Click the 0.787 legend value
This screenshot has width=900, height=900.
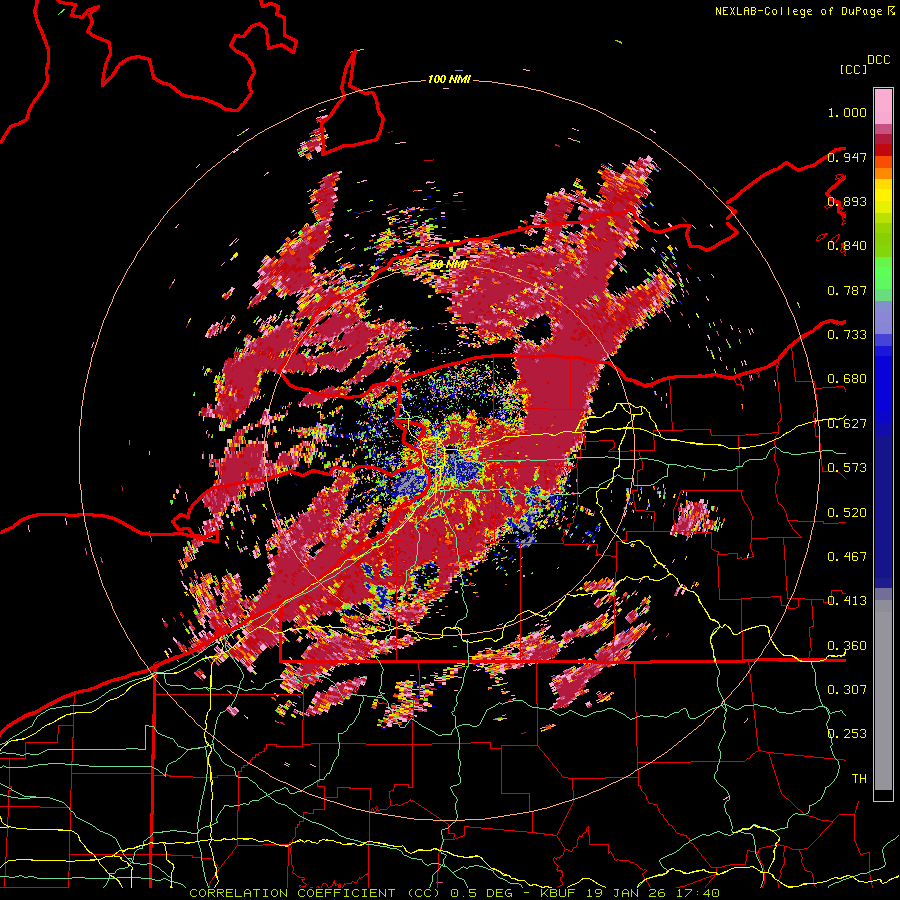[x=847, y=290]
